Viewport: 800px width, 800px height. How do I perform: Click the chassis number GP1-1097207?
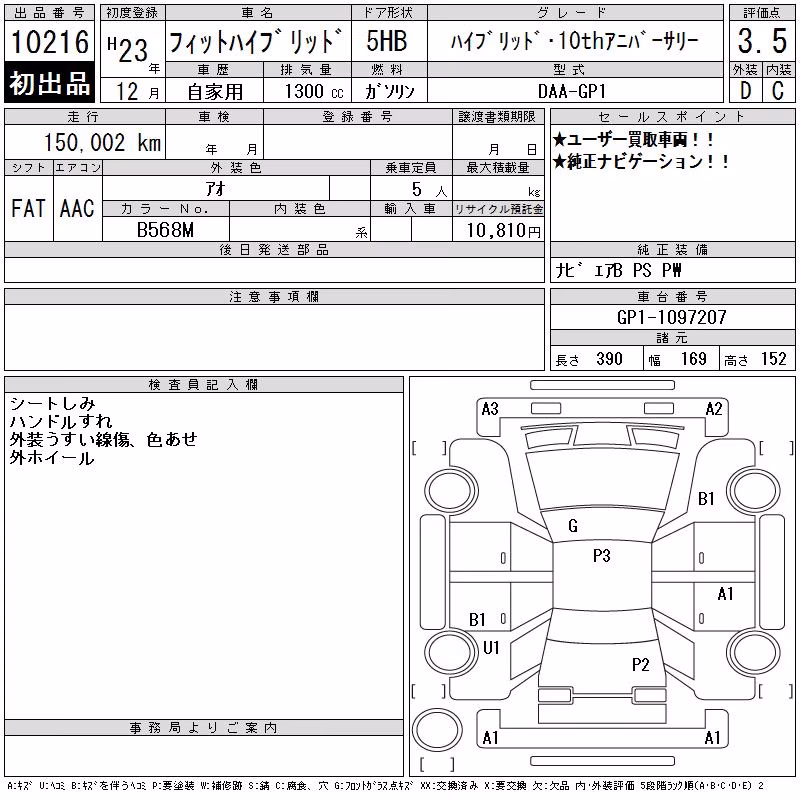click(x=671, y=317)
